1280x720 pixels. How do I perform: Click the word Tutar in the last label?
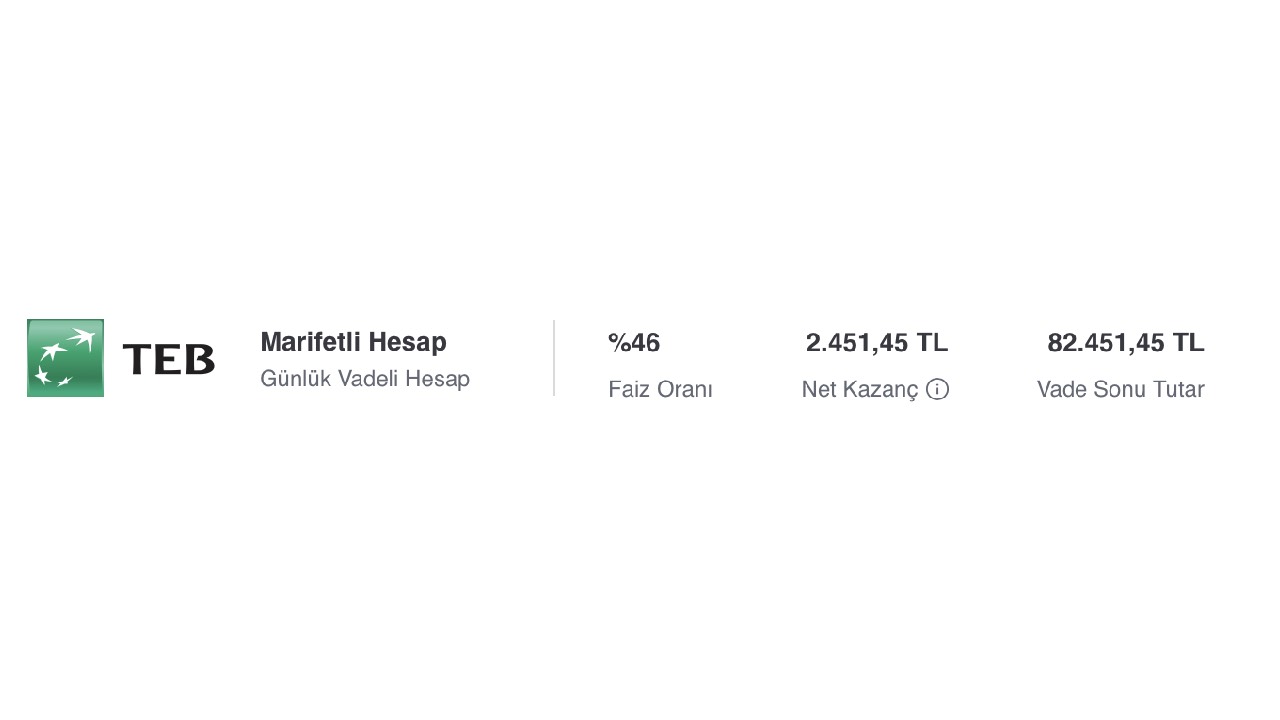[x=1179, y=390]
